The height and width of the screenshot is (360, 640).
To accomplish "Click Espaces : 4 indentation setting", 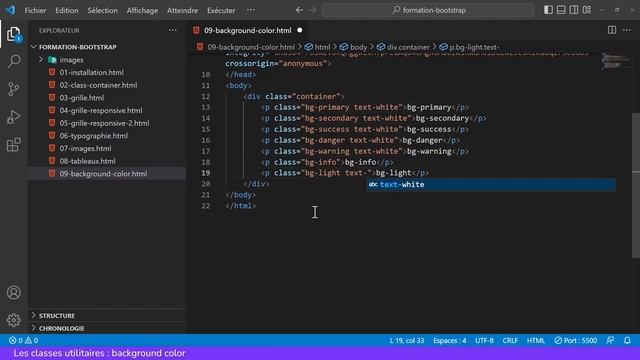I will click(450, 340).
